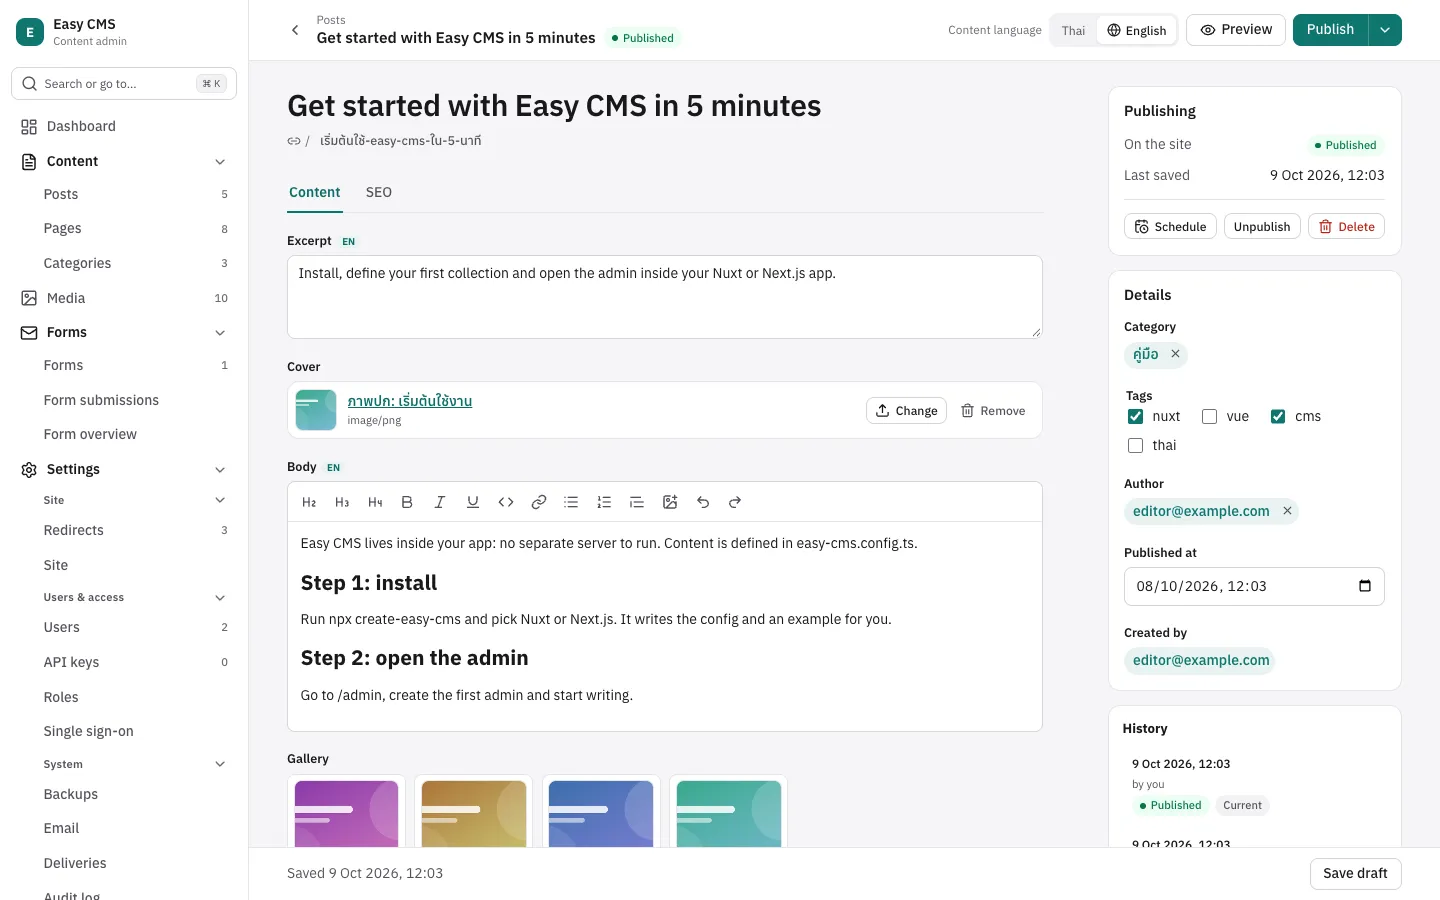Open the Publish dropdown arrow
The height and width of the screenshot is (900, 1440).
1385,30
